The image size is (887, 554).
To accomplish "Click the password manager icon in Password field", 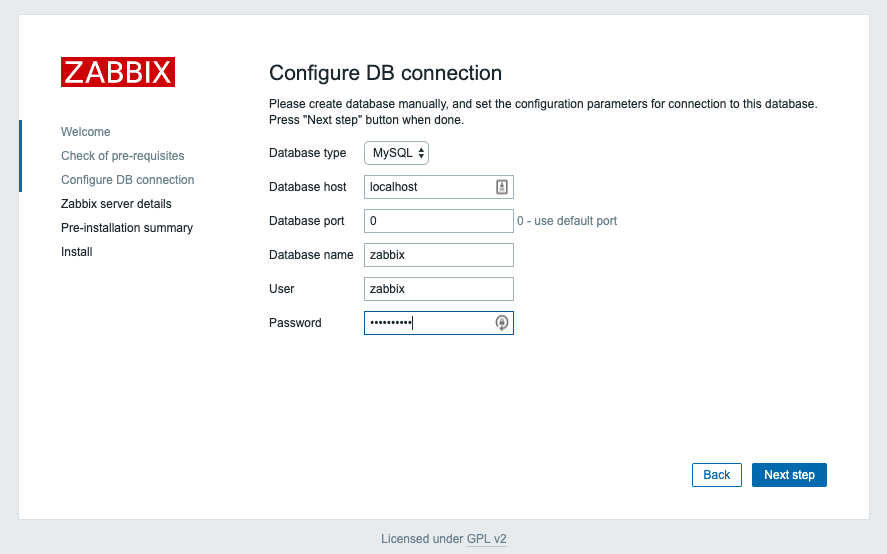I will point(502,323).
